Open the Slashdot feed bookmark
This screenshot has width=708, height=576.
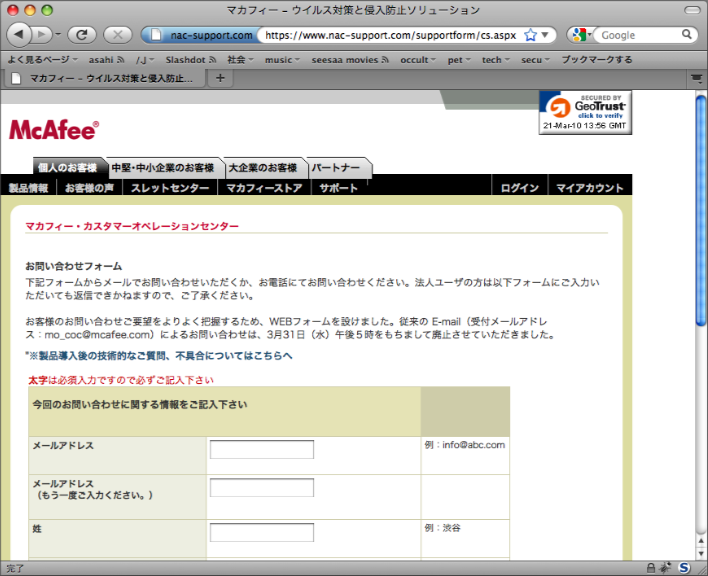point(191,60)
